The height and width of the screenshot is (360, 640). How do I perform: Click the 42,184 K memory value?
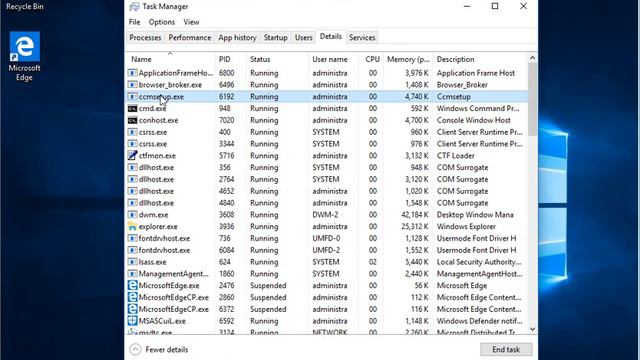[414, 215]
